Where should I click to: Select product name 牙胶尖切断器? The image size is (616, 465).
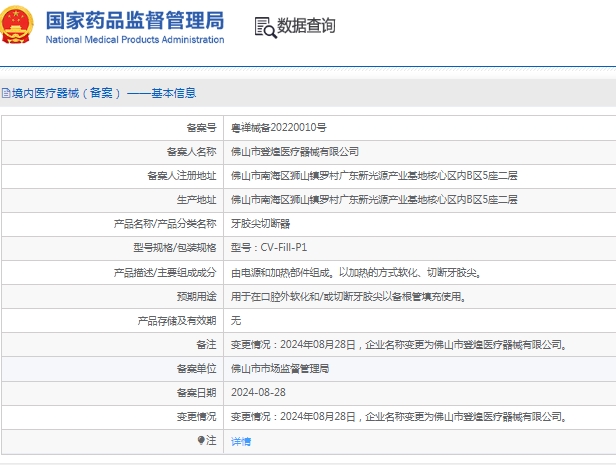pos(260,224)
